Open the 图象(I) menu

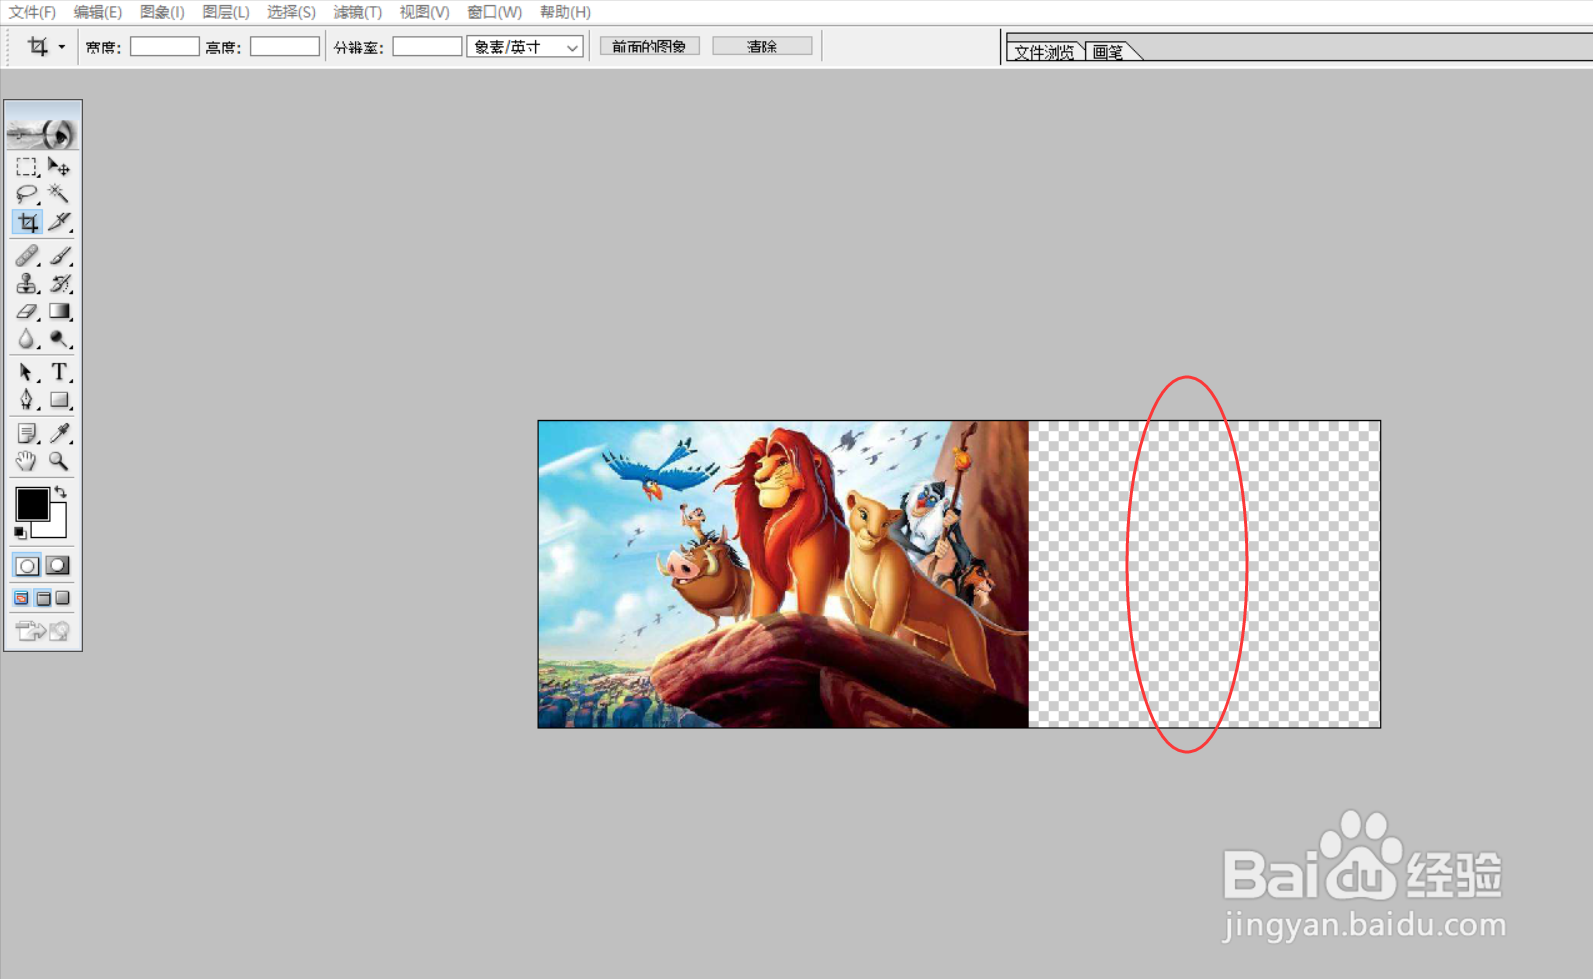tap(162, 12)
